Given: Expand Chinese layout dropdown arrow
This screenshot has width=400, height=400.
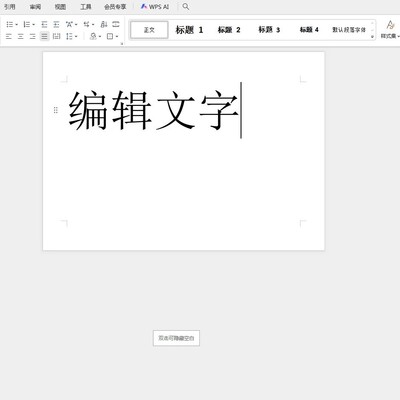Looking at the screenshot, I should tap(76, 25).
